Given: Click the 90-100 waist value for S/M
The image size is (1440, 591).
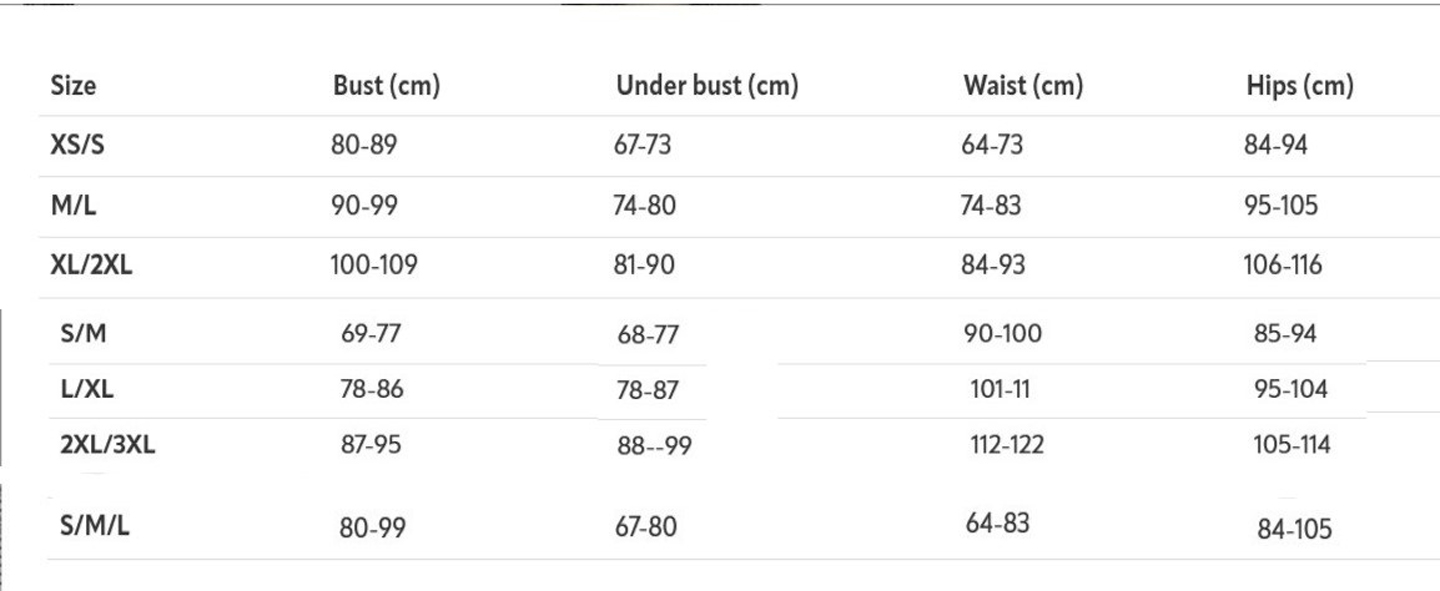Looking at the screenshot, I should point(1002,333).
